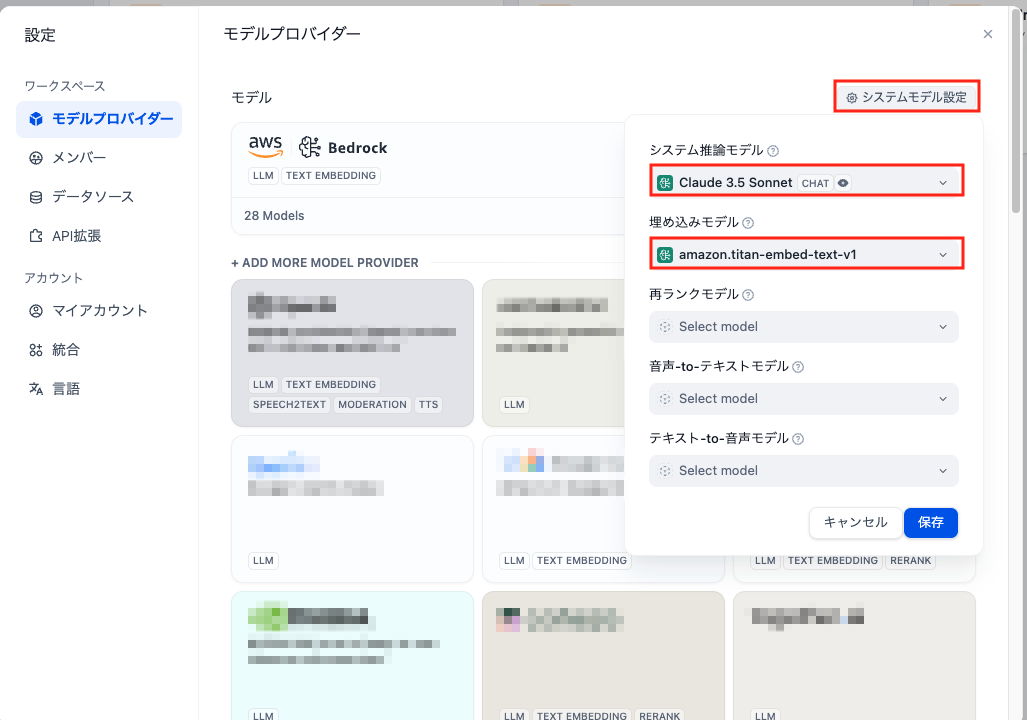The height and width of the screenshot is (720, 1027).
Task: Click the vertical scrollbar of the settings page
Action: click(1016, 111)
